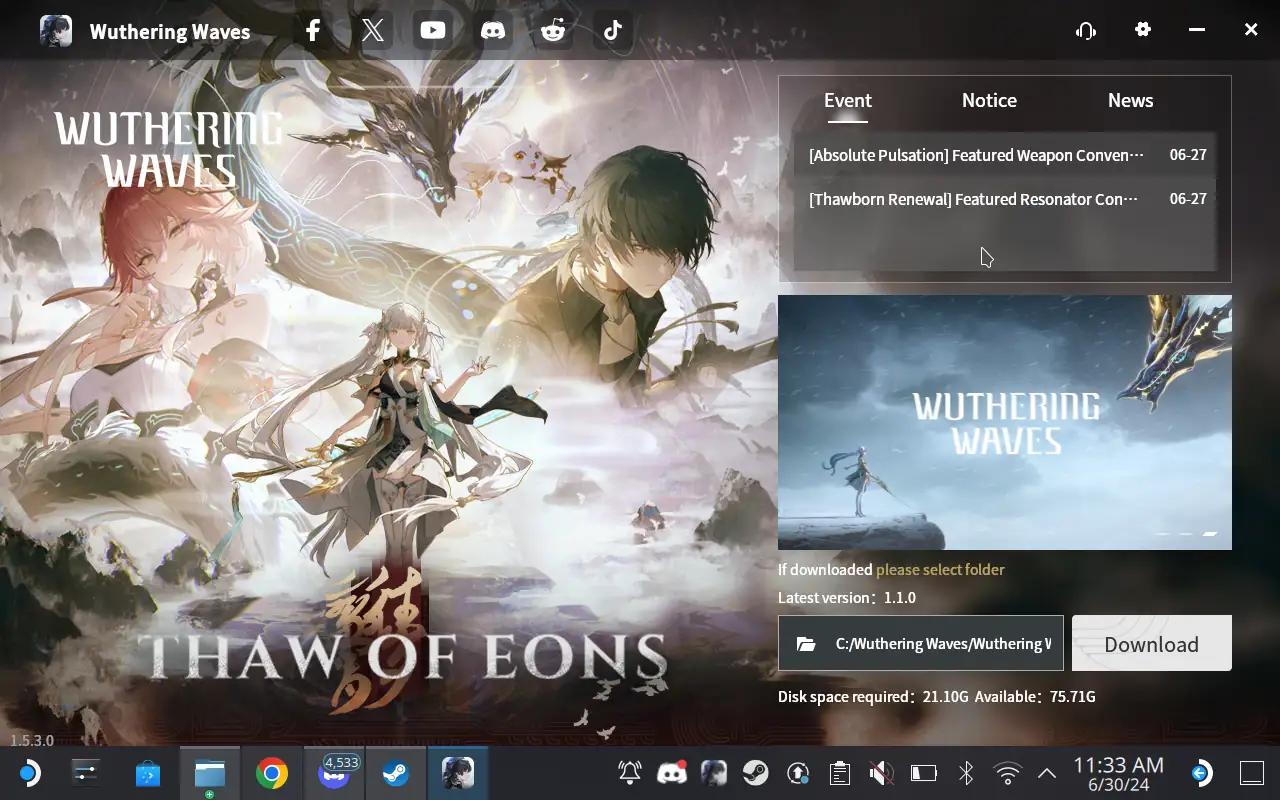This screenshot has height=800, width=1280.
Task: Open the YouTube channel icon
Action: click(x=433, y=30)
